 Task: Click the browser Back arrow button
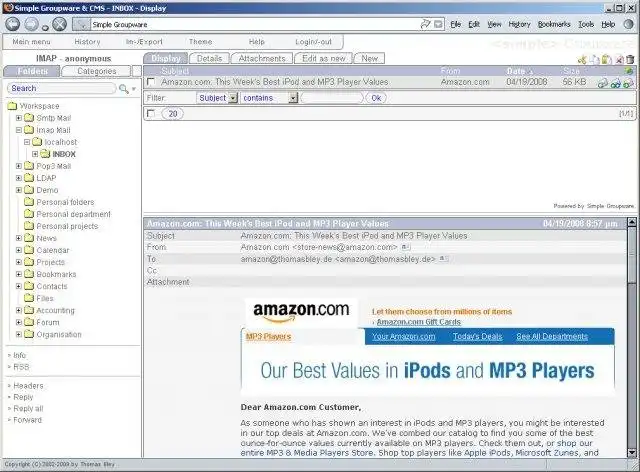point(12,24)
